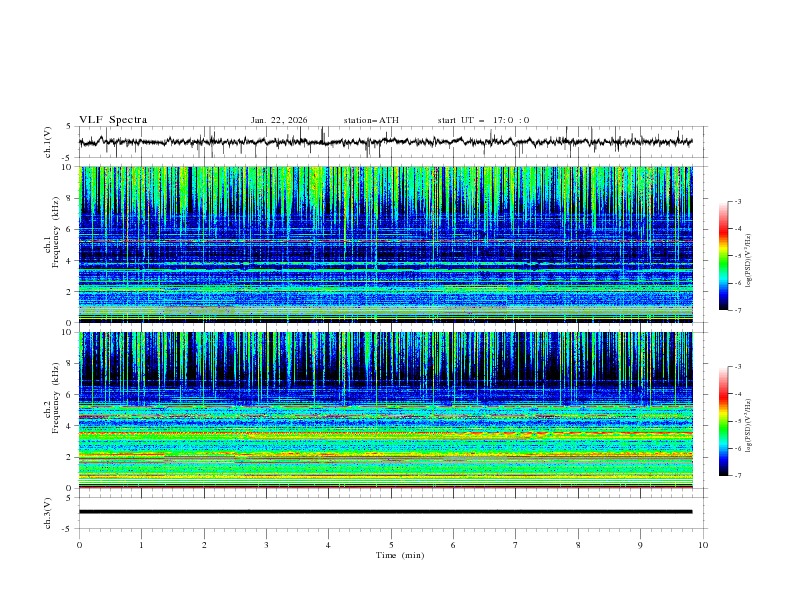This screenshot has height=612, width=792.
Task: Click the VLF Spectra title text
Action: click(x=113, y=120)
